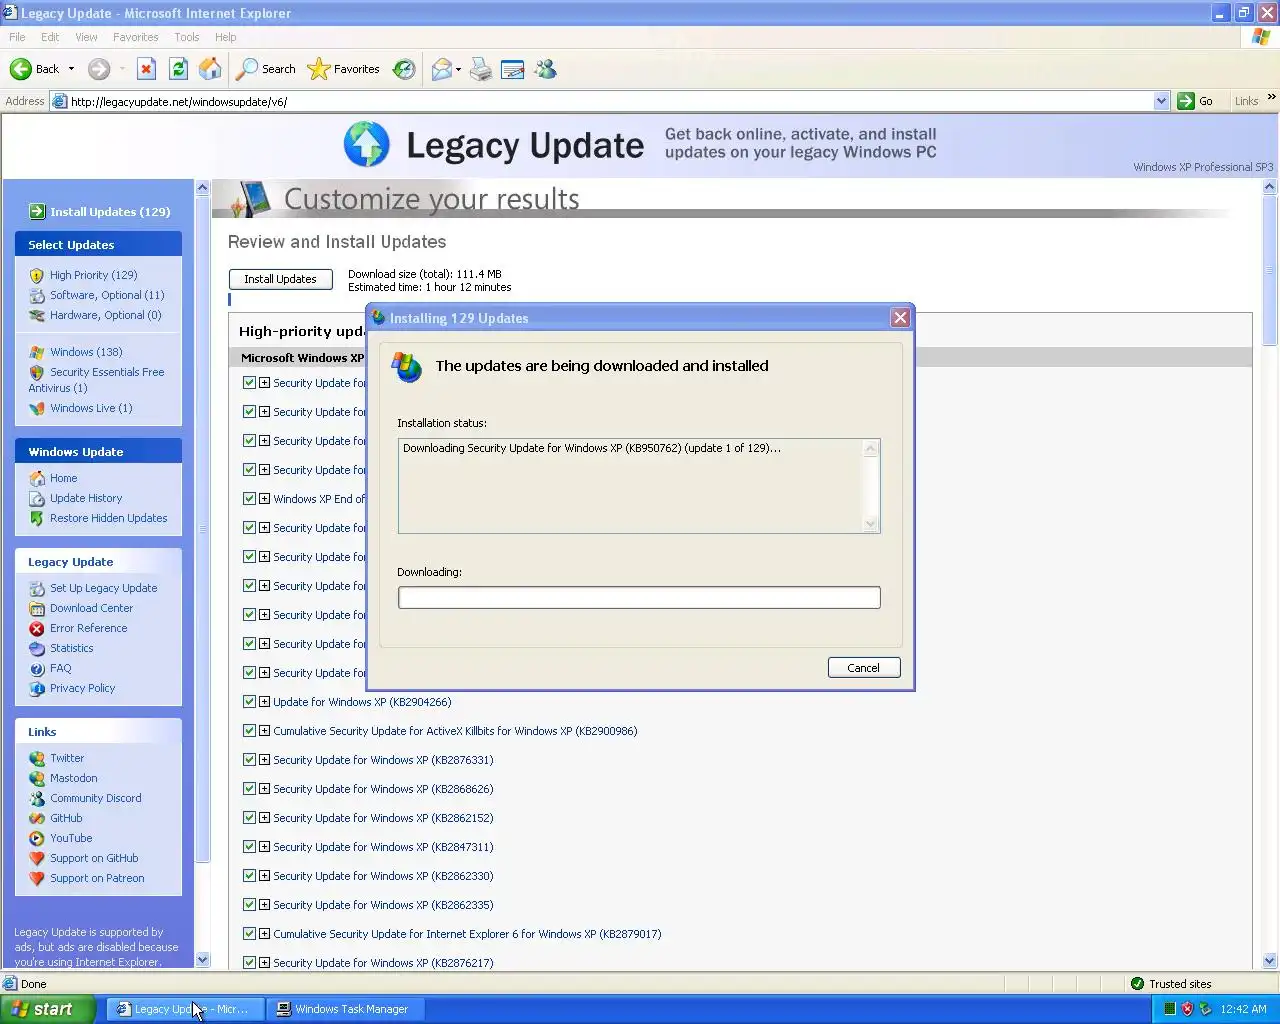This screenshot has width=1280, height=1024.
Task: Toggle checkbox for Security Update KB2847311
Action: click(249, 847)
